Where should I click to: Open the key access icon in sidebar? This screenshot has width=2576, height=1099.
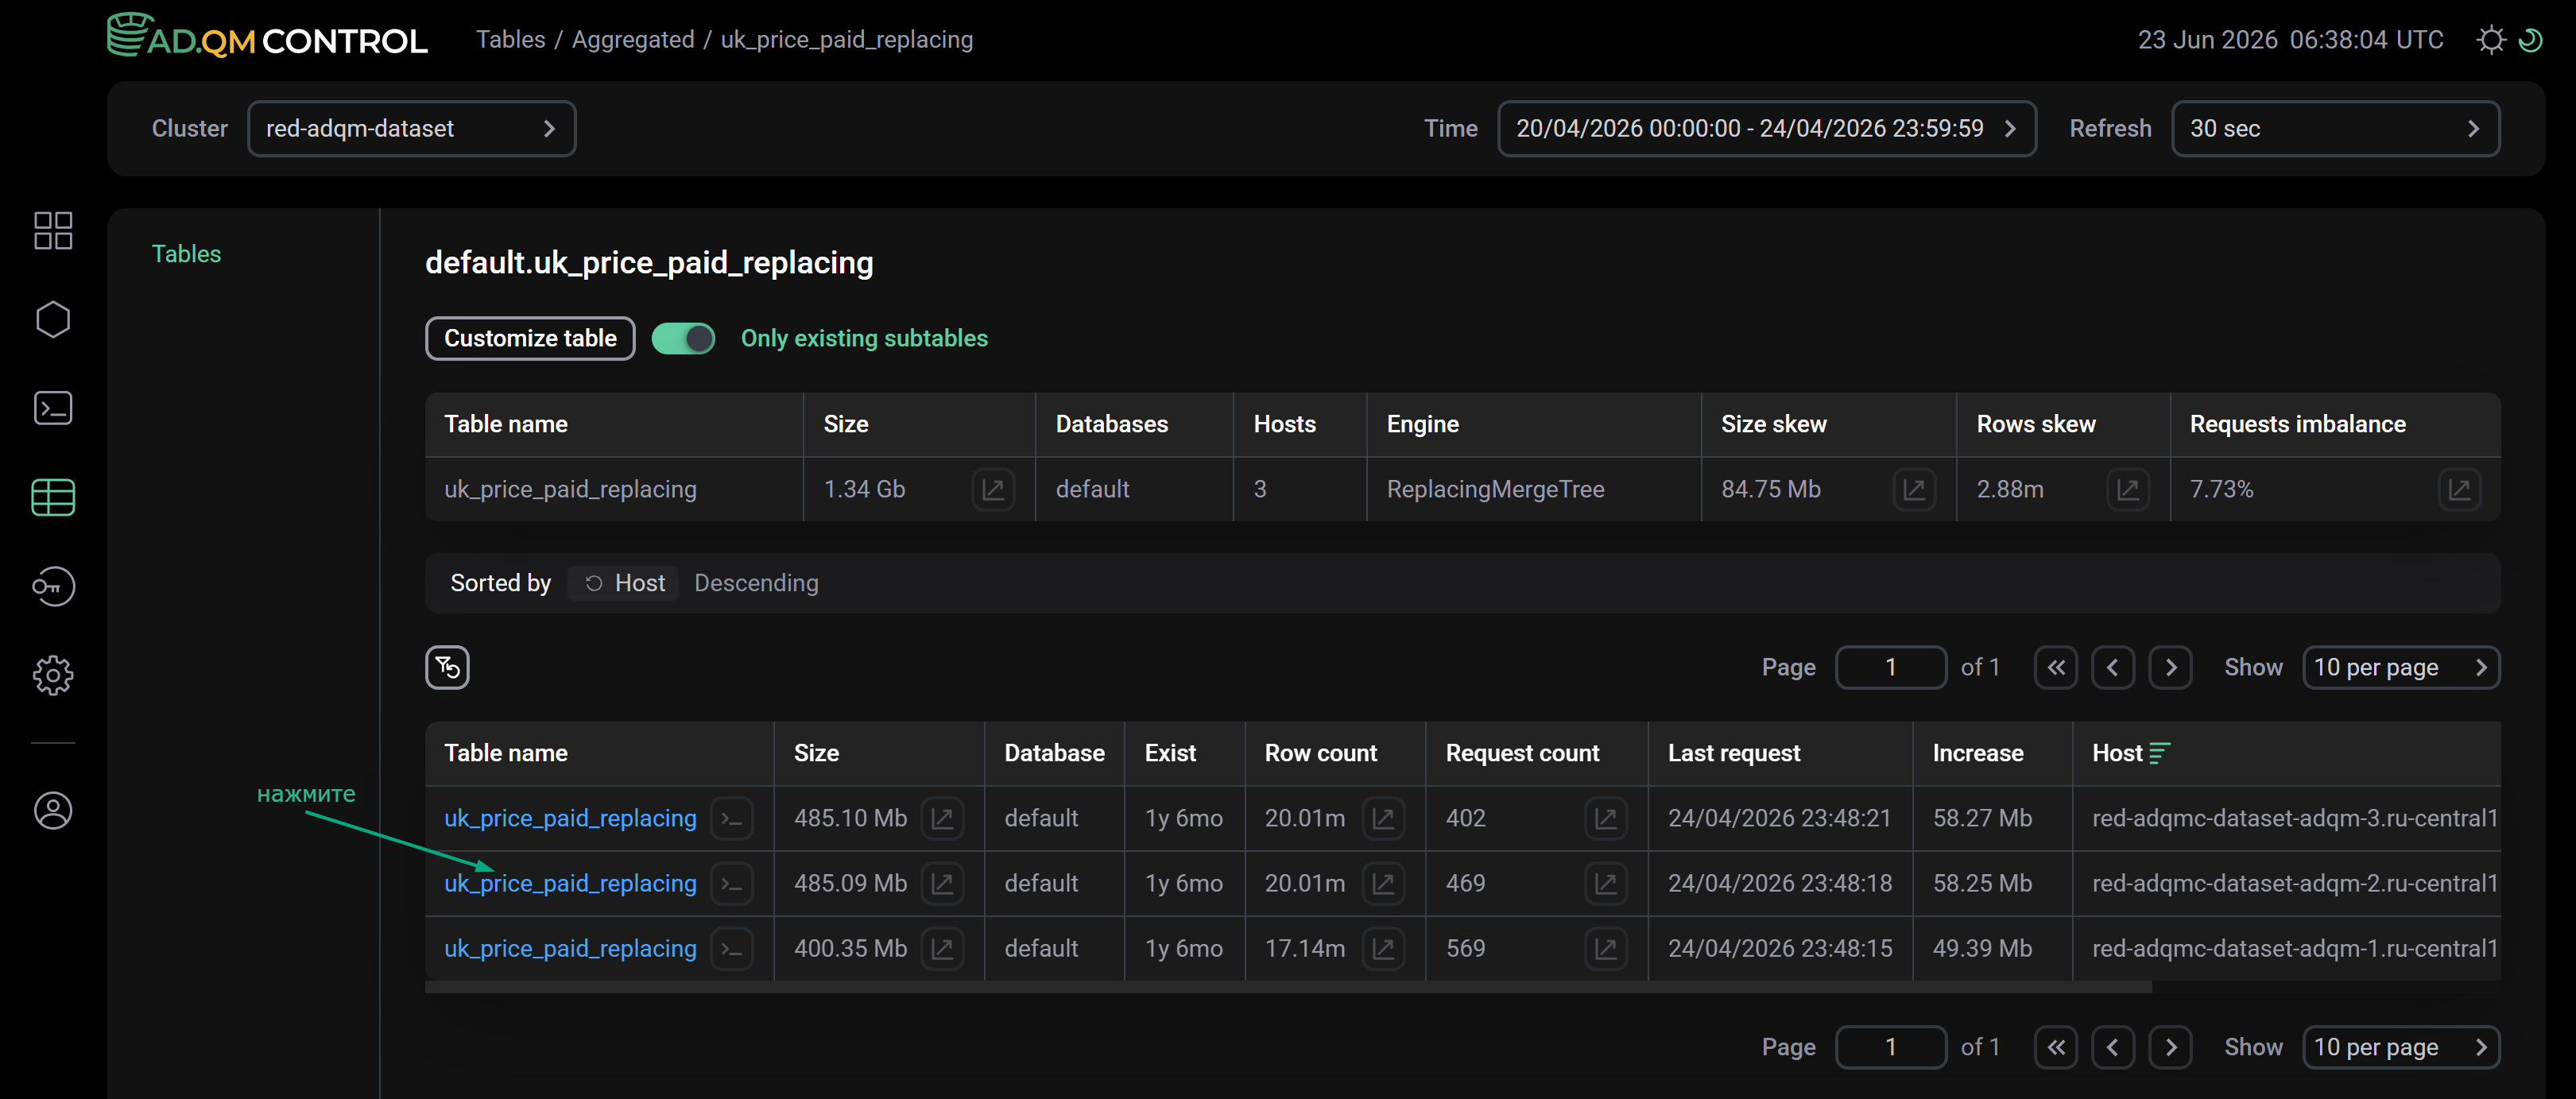point(53,586)
